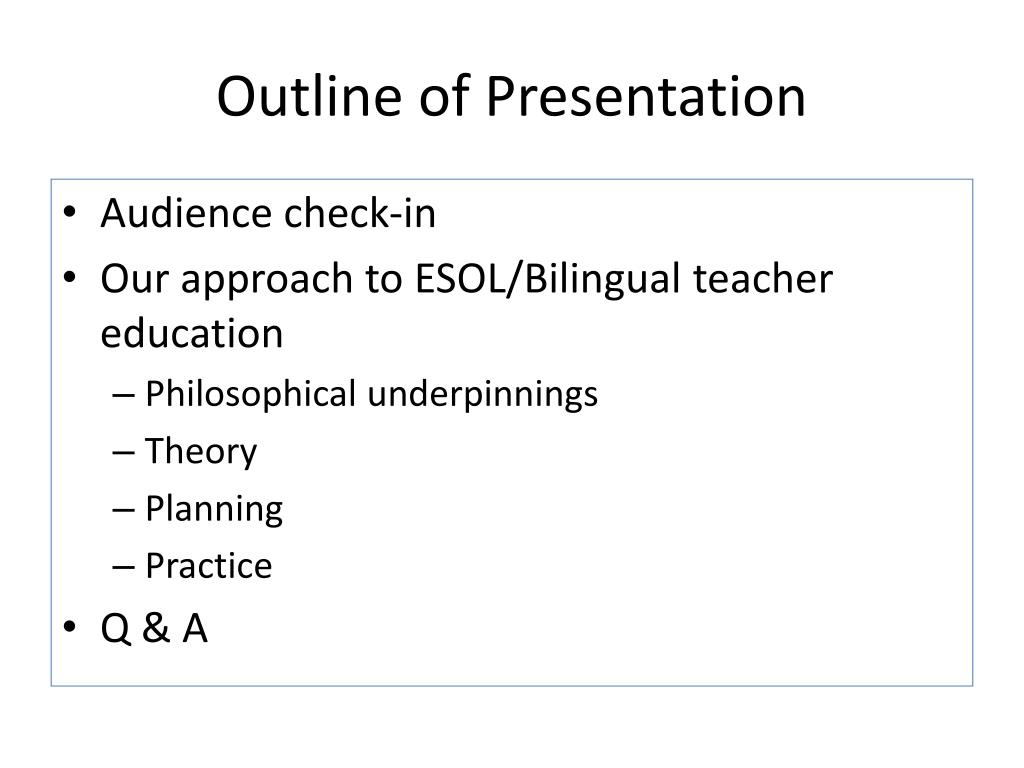This screenshot has width=1024, height=768.
Task: Select the Audience check-in bullet text
Action: pos(268,214)
